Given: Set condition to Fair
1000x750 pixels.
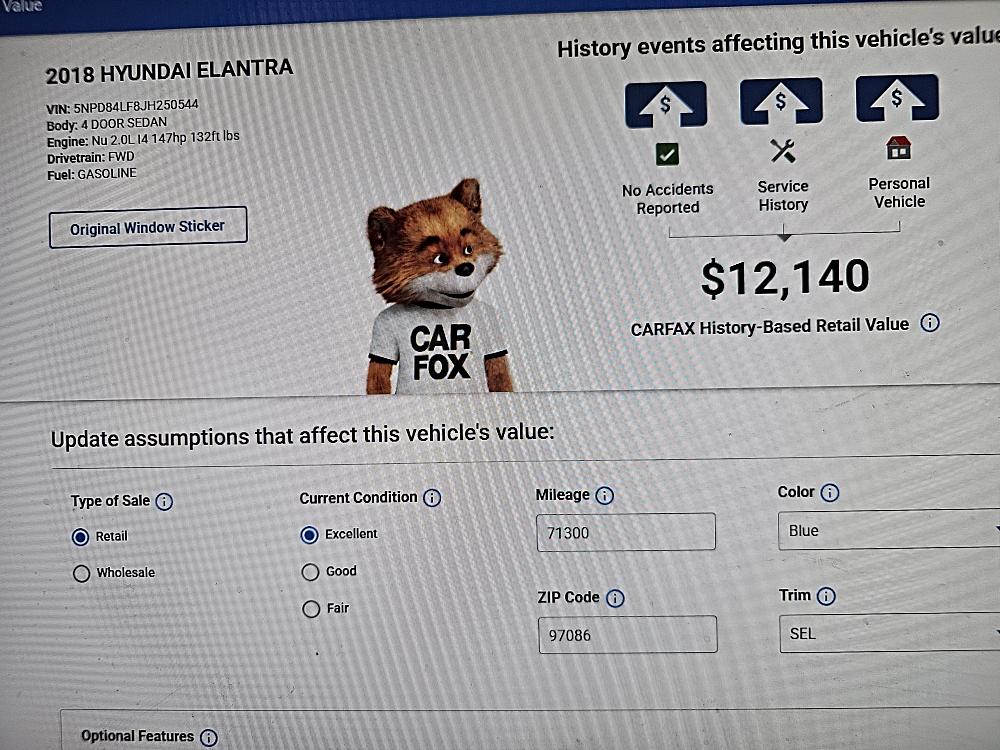Looking at the screenshot, I should tap(311, 609).
